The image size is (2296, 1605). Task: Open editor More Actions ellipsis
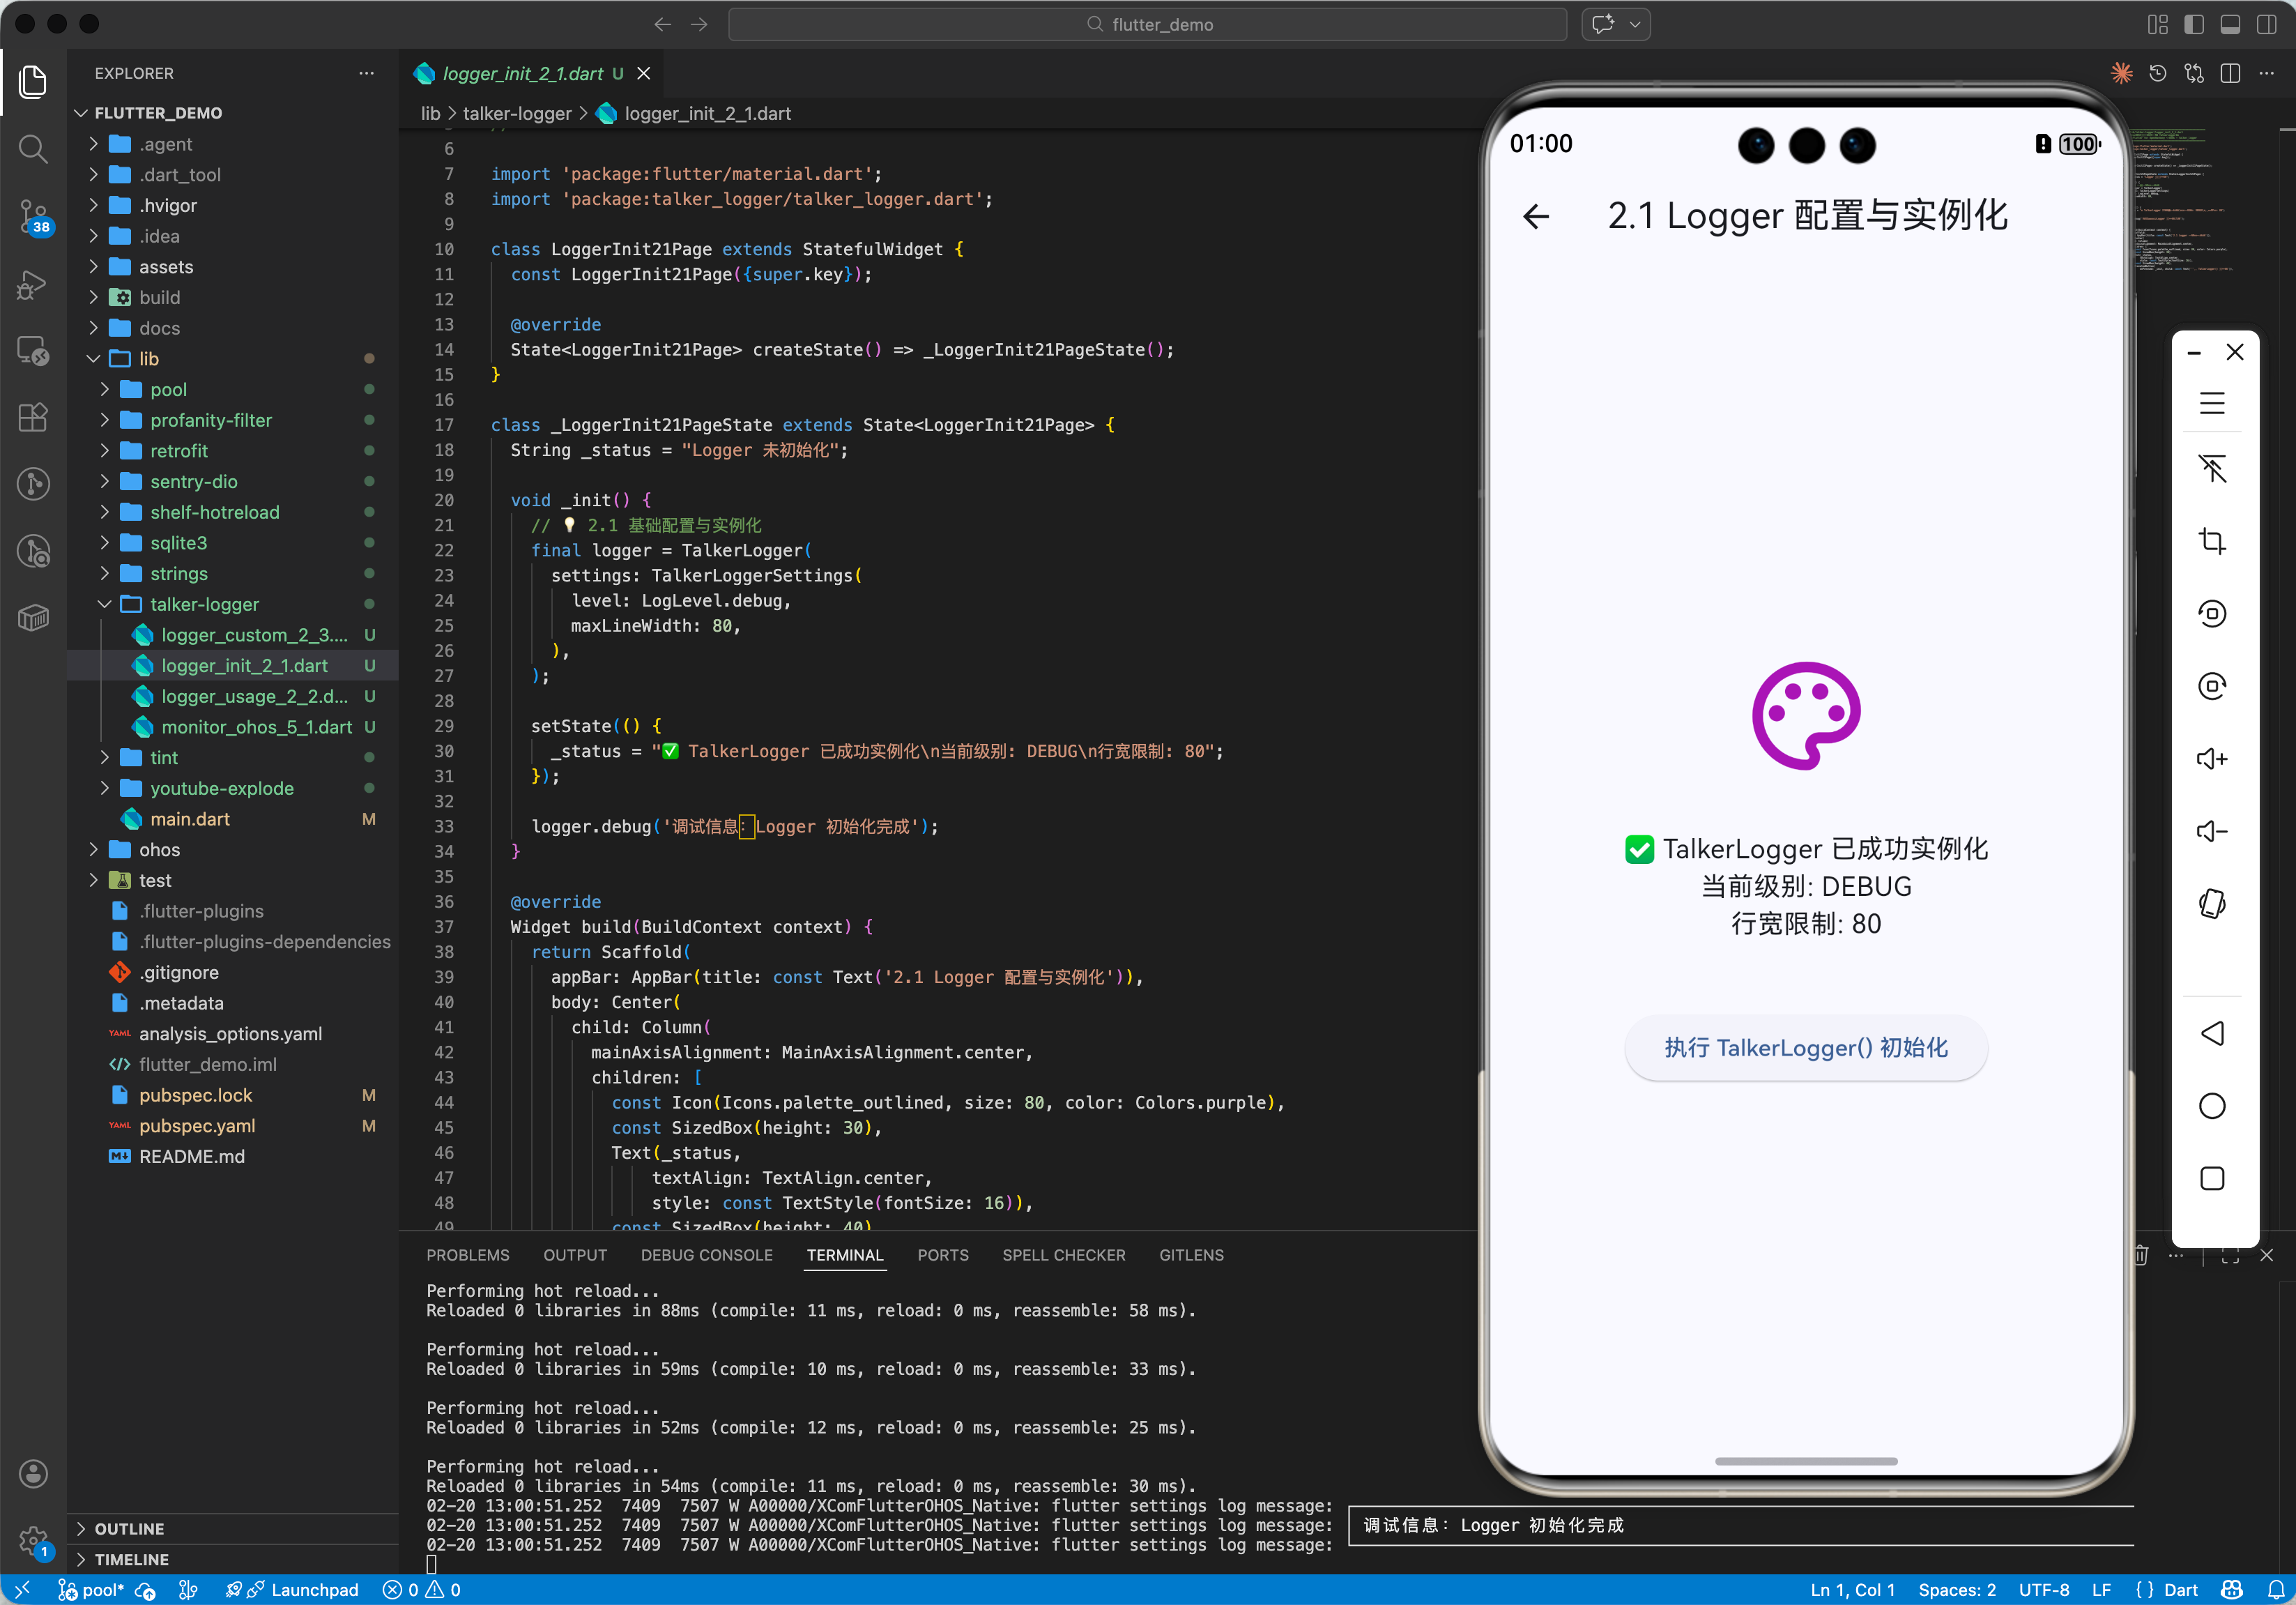coord(2266,73)
